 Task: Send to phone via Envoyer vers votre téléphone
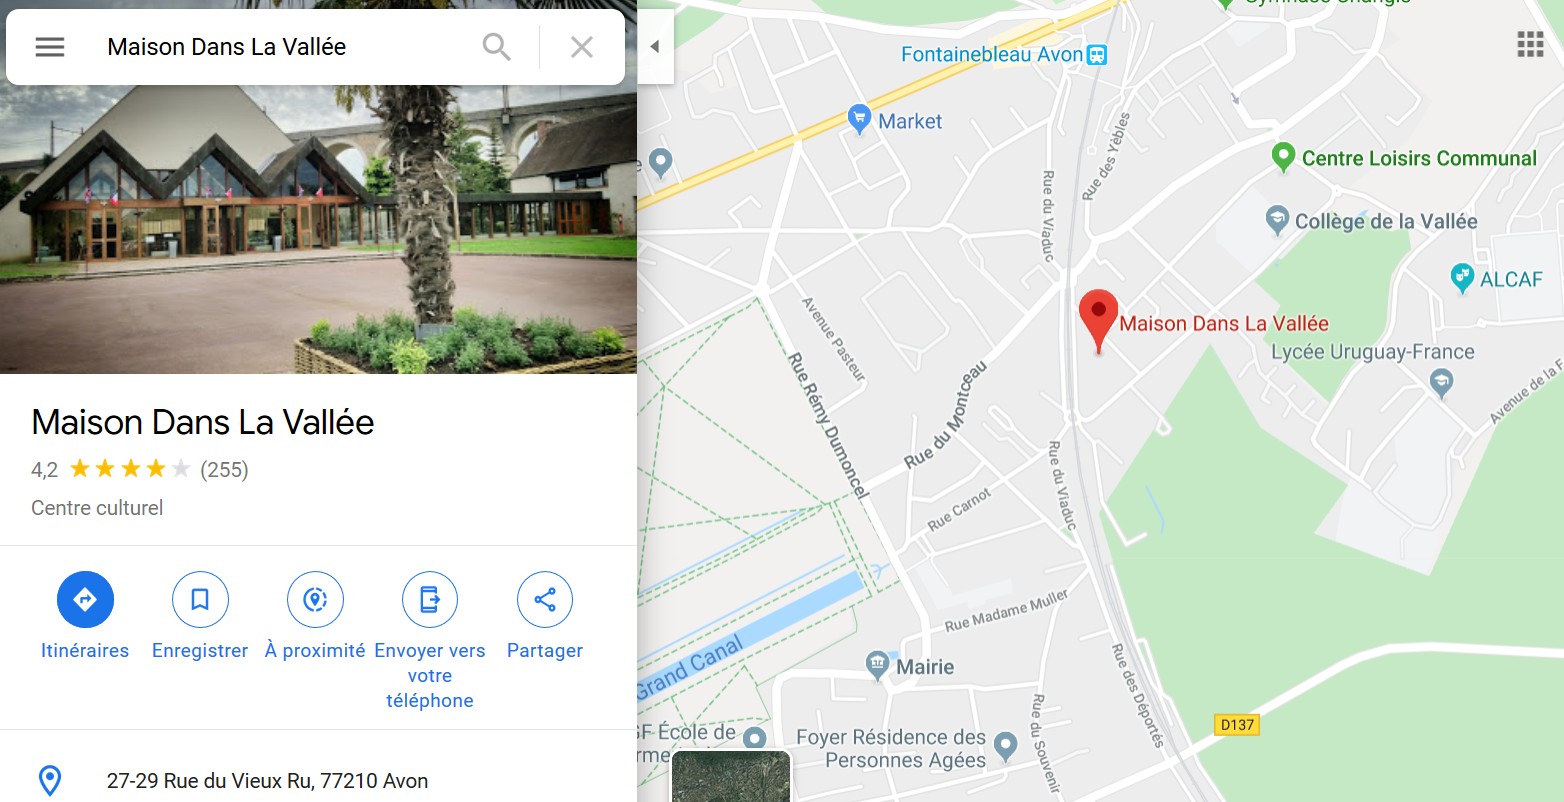tap(430, 600)
